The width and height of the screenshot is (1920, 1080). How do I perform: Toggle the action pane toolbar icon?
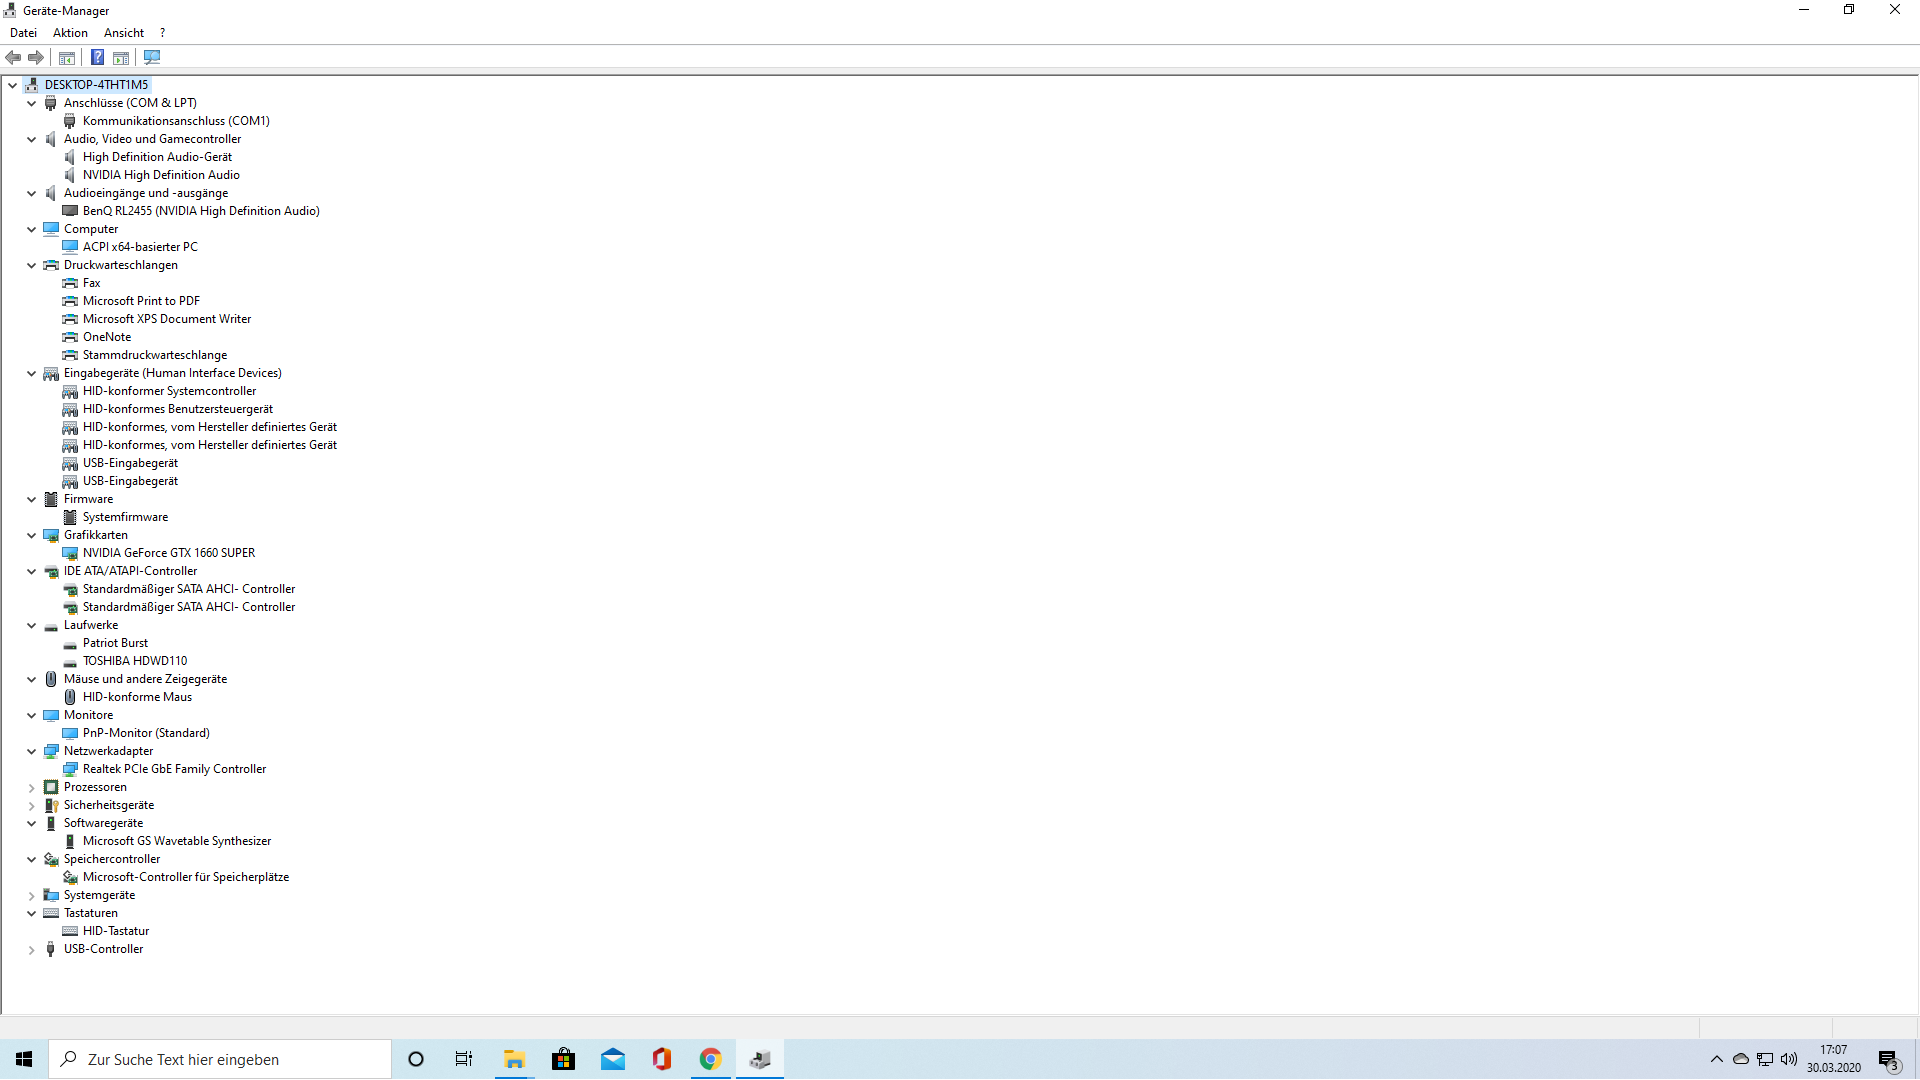121,58
